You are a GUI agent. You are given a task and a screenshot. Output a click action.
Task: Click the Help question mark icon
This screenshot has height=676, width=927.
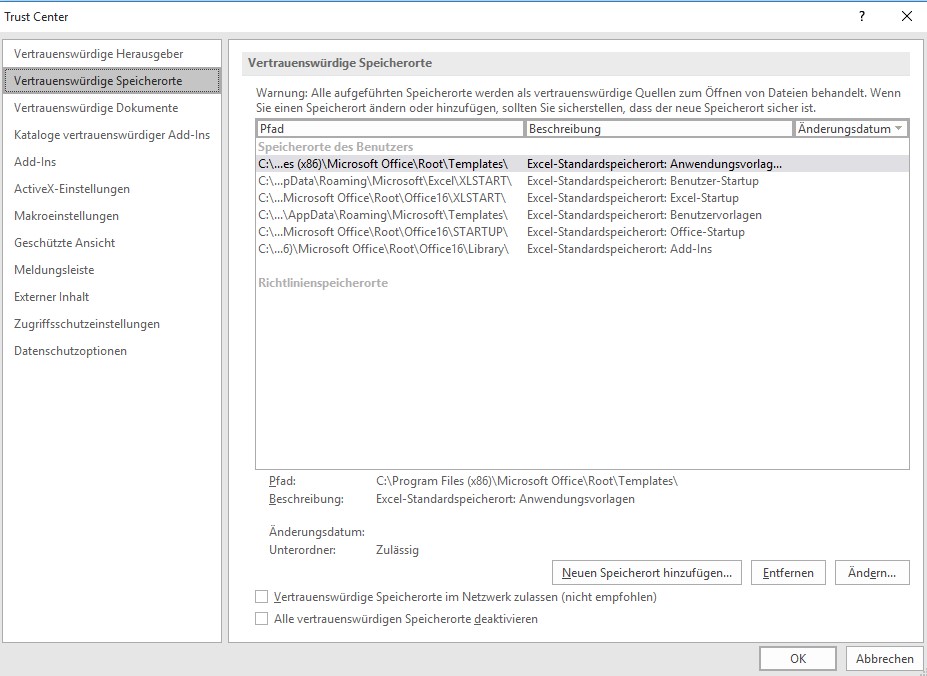(861, 16)
